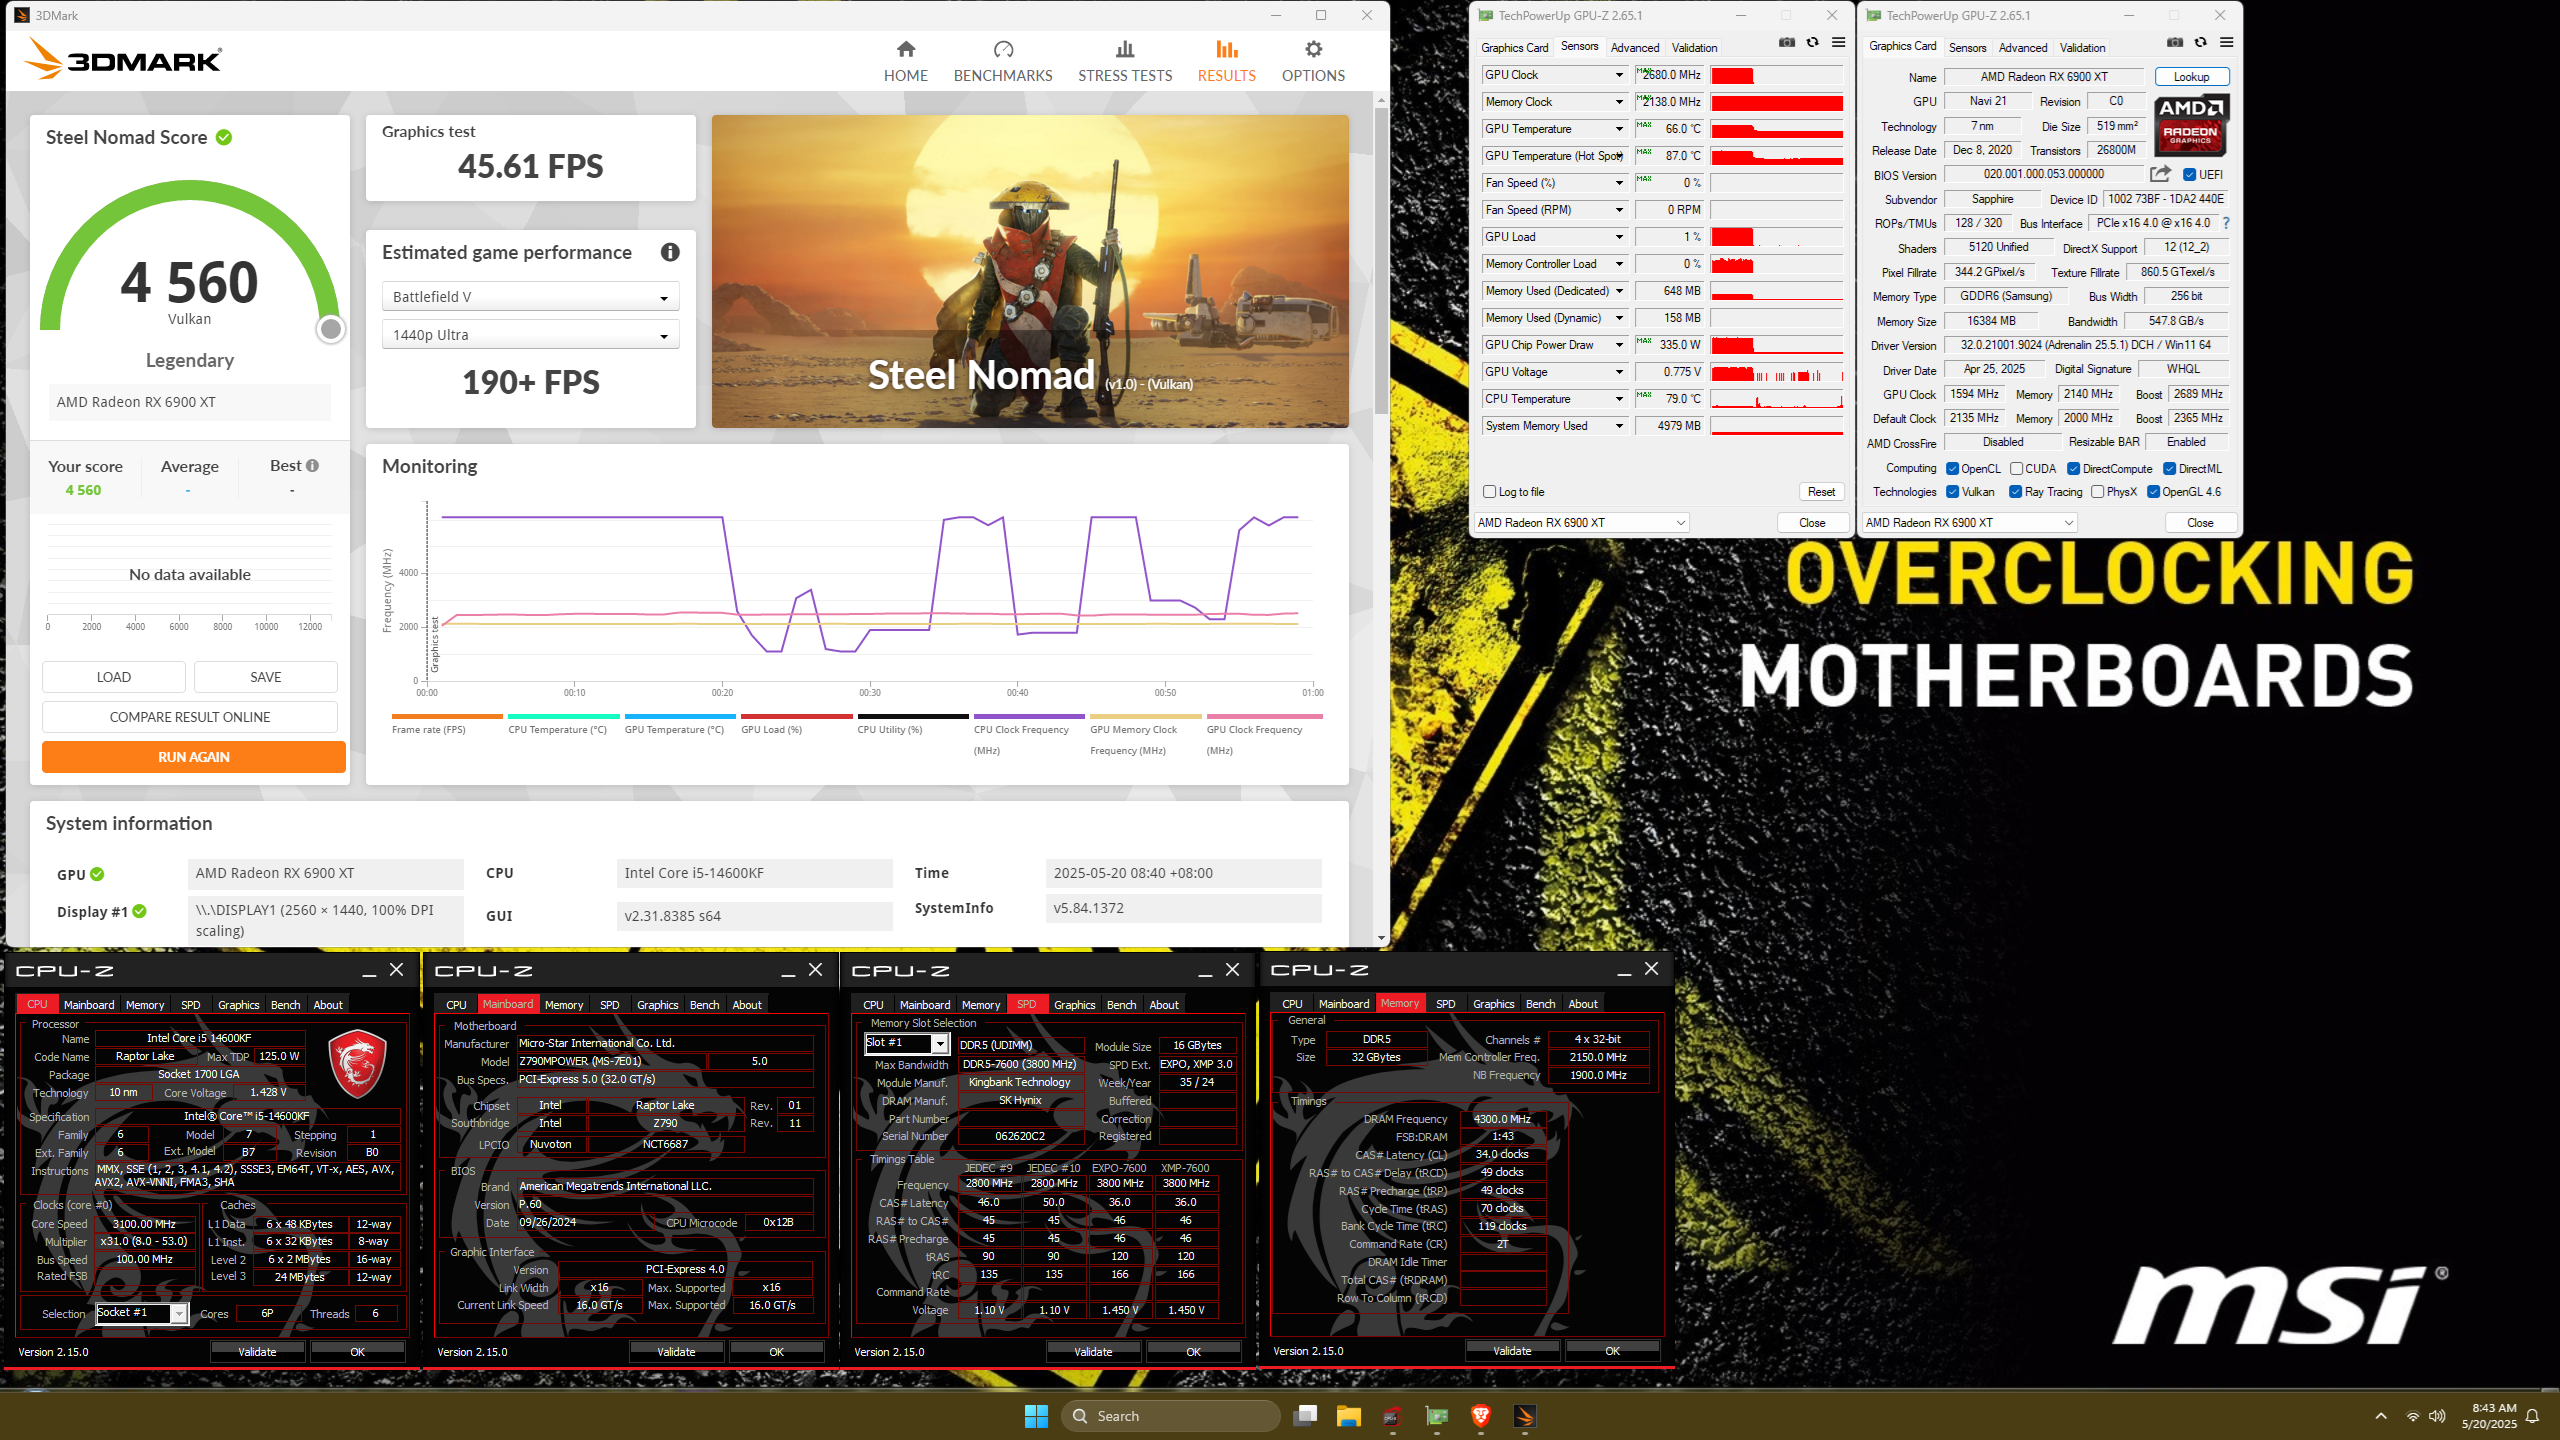Click the GPU Temperature sensor graph in GPU-Z
The width and height of the screenshot is (2560, 1440).
pos(1777,129)
